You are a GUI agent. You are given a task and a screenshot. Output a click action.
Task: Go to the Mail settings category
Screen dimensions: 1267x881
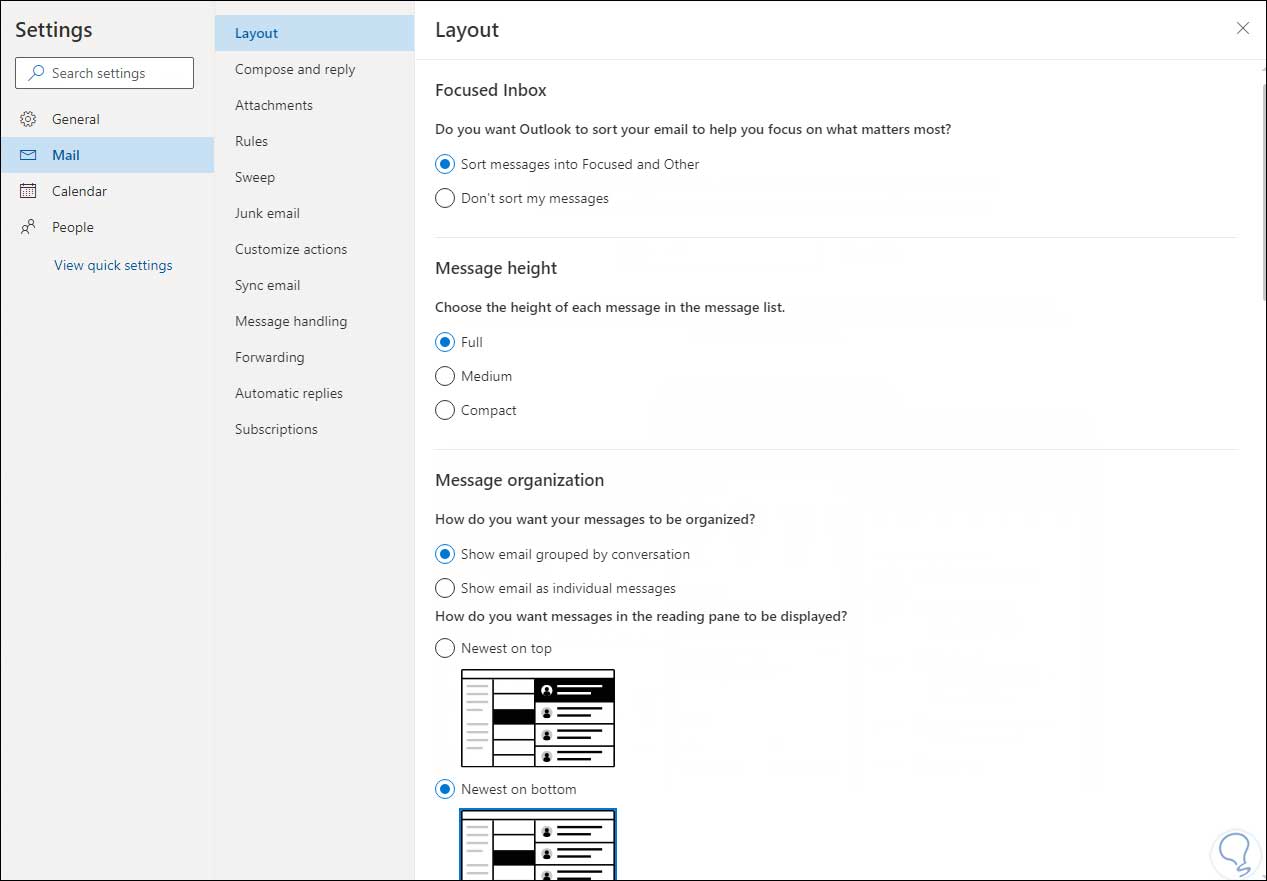point(107,155)
